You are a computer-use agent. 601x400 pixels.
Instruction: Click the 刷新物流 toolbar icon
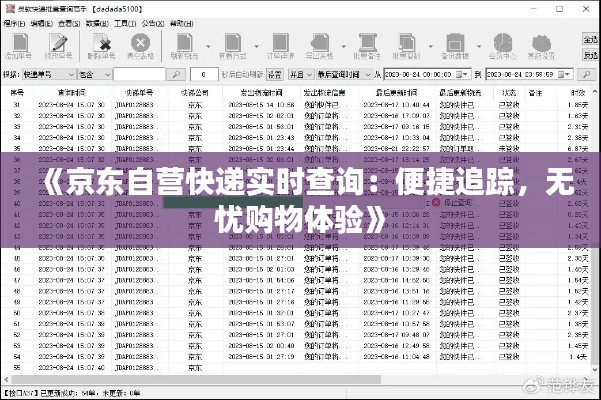click(x=184, y=46)
